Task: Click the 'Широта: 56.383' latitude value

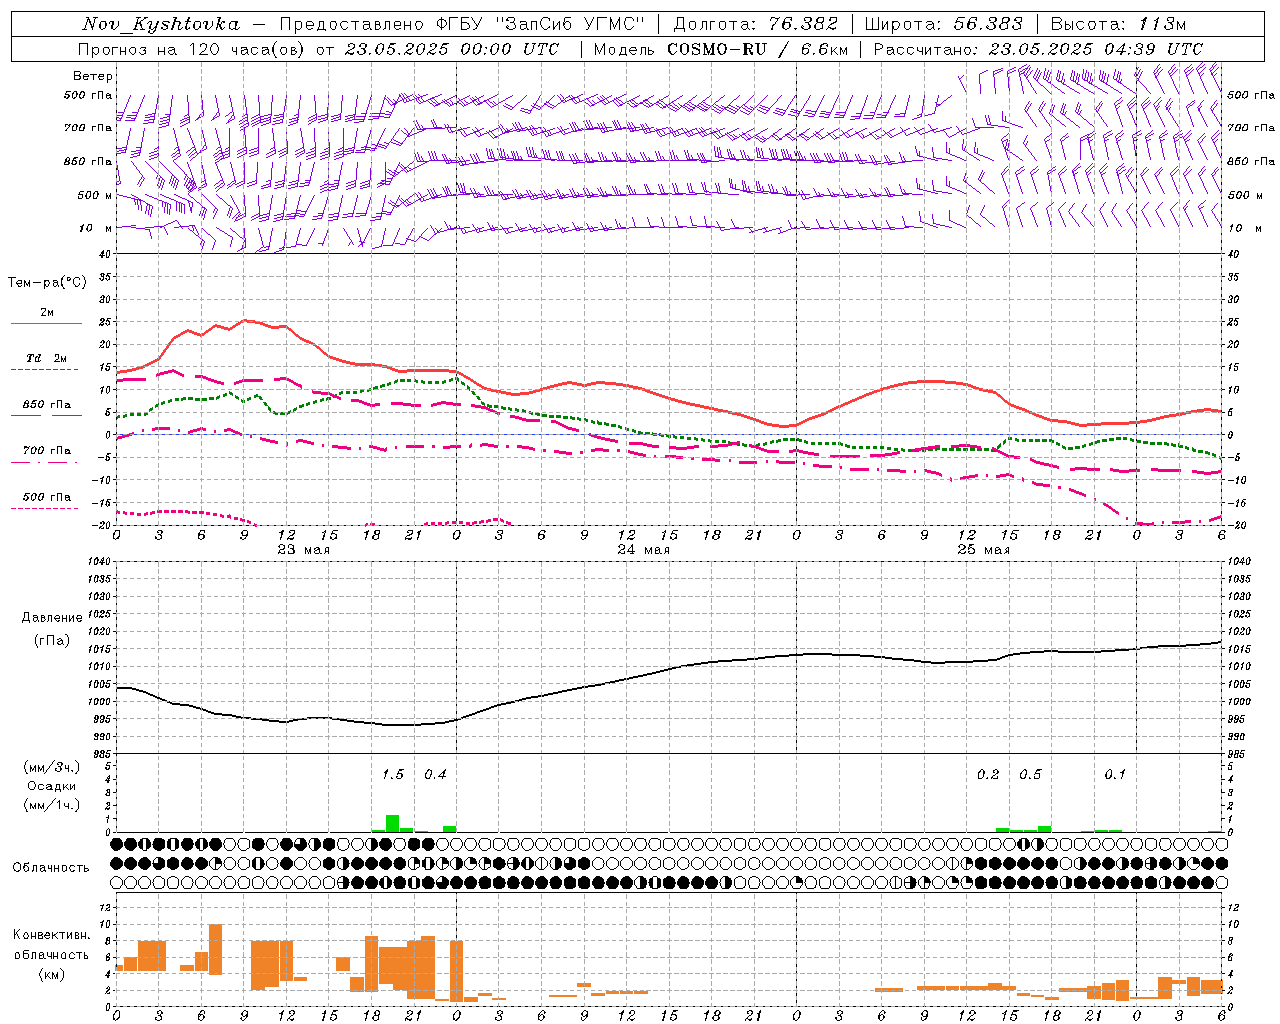Action: (x=943, y=24)
